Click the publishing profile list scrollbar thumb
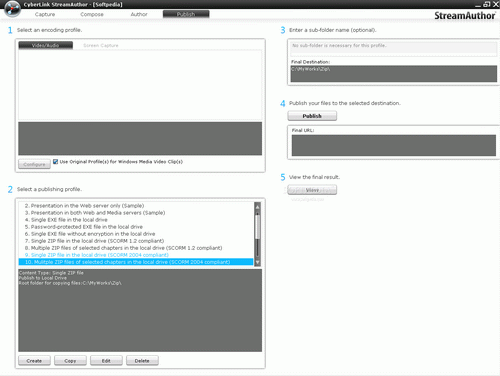 tap(257, 227)
